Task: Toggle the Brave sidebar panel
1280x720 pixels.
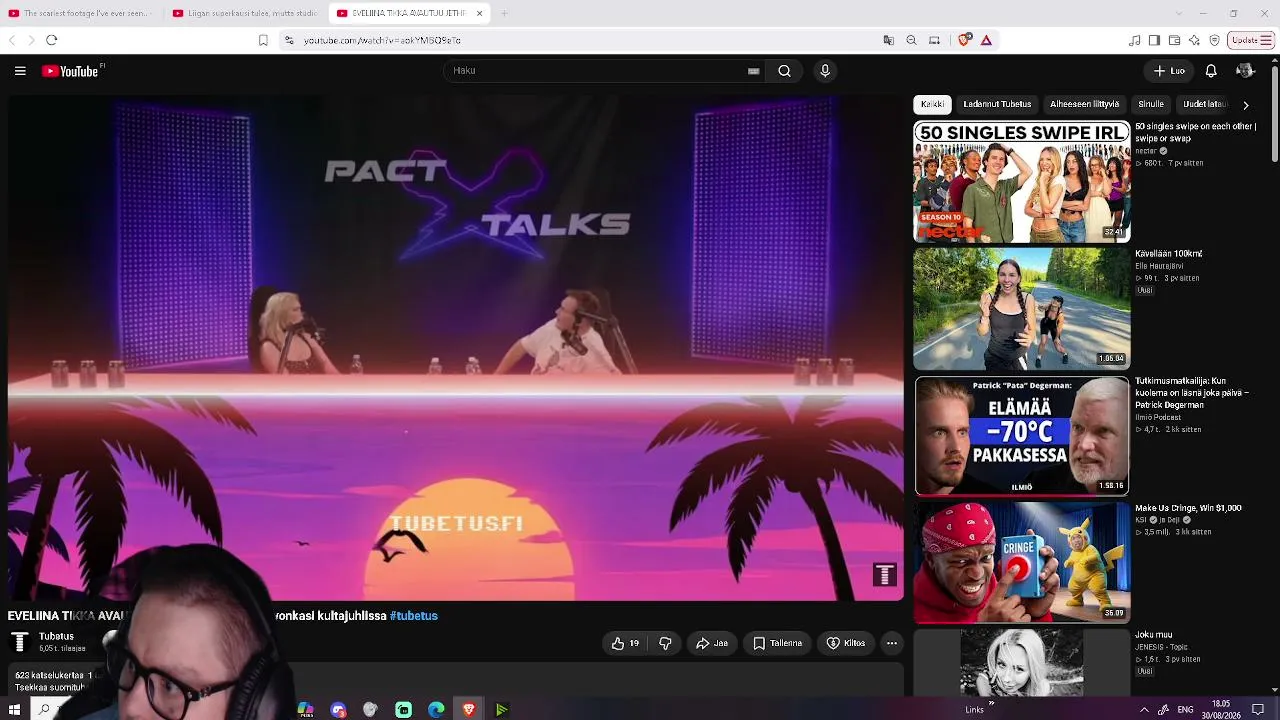Action: pos(1154,40)
